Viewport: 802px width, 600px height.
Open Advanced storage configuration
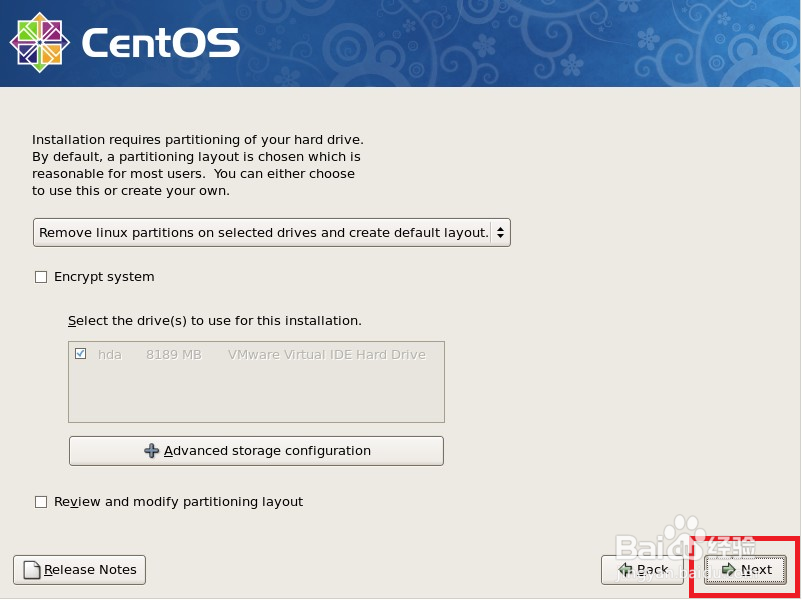[256, 451]
